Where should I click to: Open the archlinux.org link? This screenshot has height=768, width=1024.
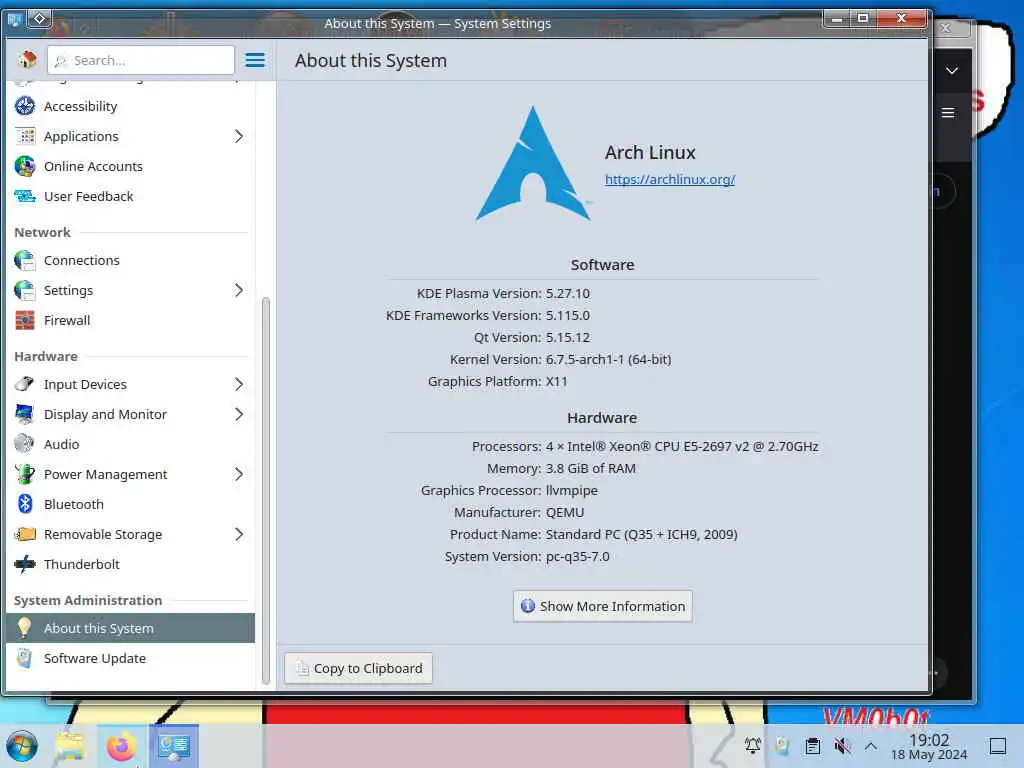(x=670, y=180)
